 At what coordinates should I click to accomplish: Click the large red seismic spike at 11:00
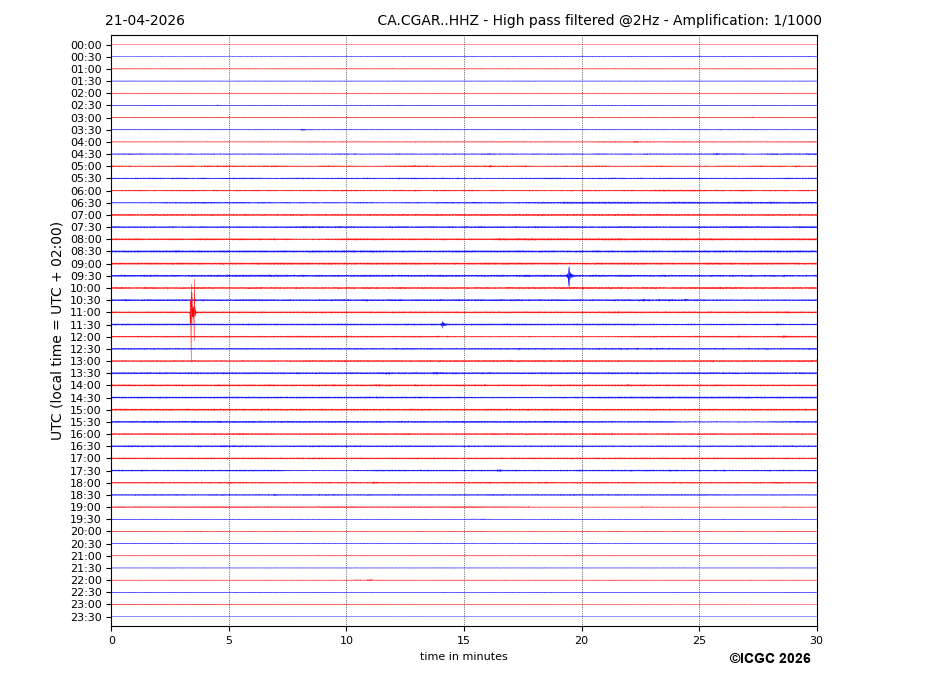point(192,312)
